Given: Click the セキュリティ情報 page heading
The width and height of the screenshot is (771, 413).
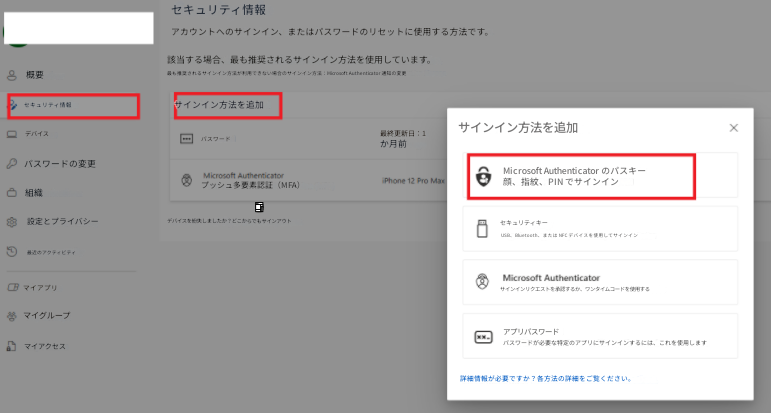Looking at the screenshot, I should tap(219, 10).
